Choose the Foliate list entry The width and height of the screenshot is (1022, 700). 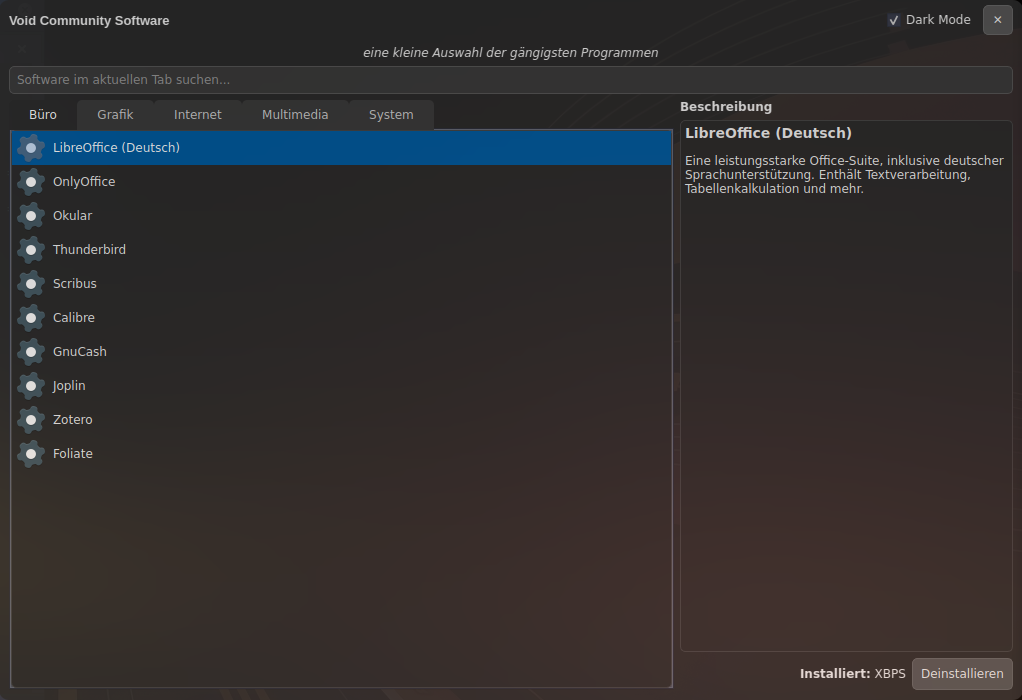[x=73, y=454]
